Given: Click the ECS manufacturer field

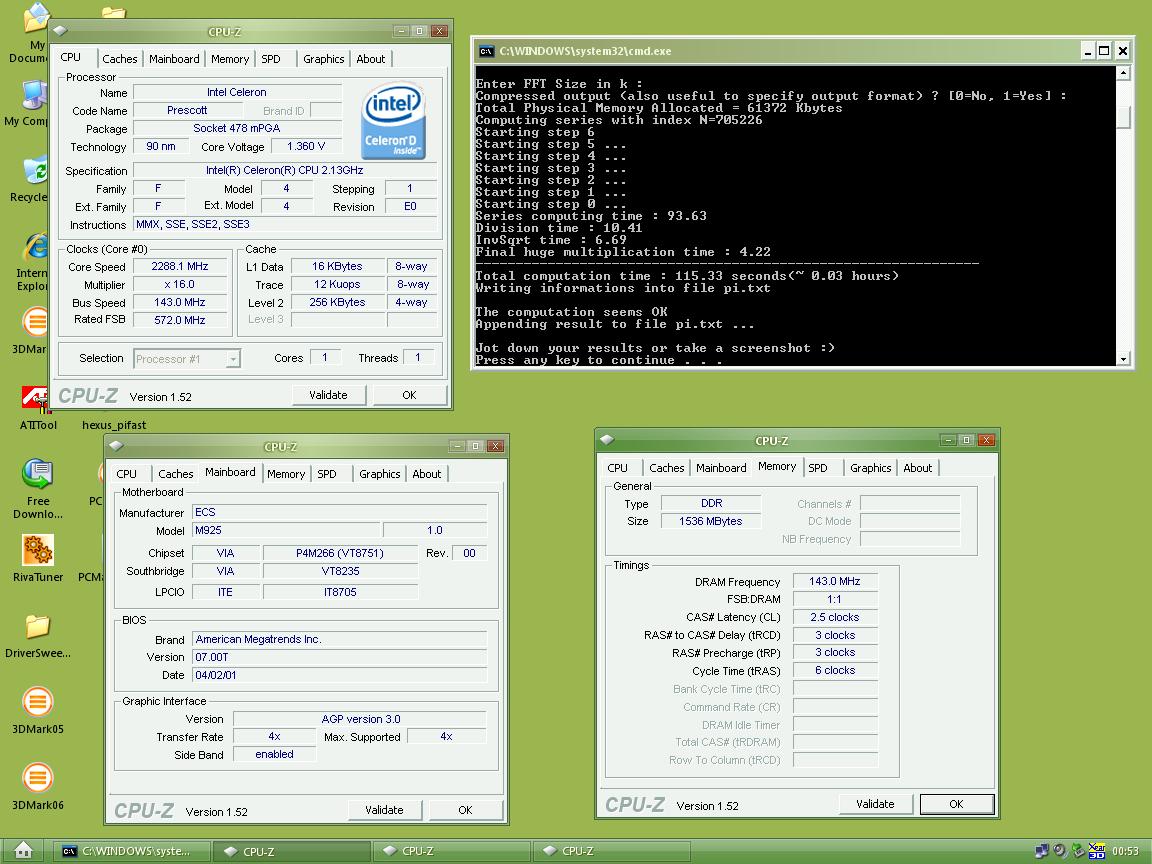Looking at the screenshot, I should coord(339,512).
